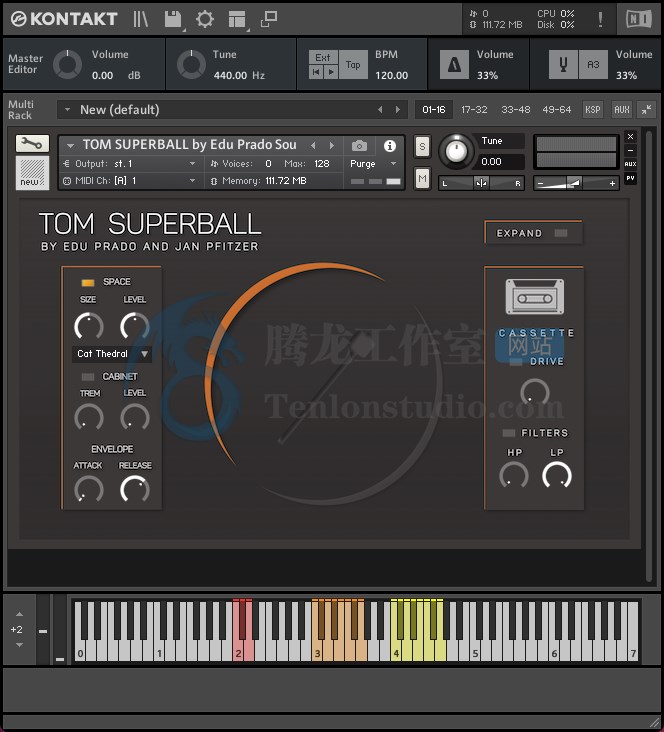Open snapshot view camera icon
The height and width of the screenshot is (732, 664).
click(359, 146)
